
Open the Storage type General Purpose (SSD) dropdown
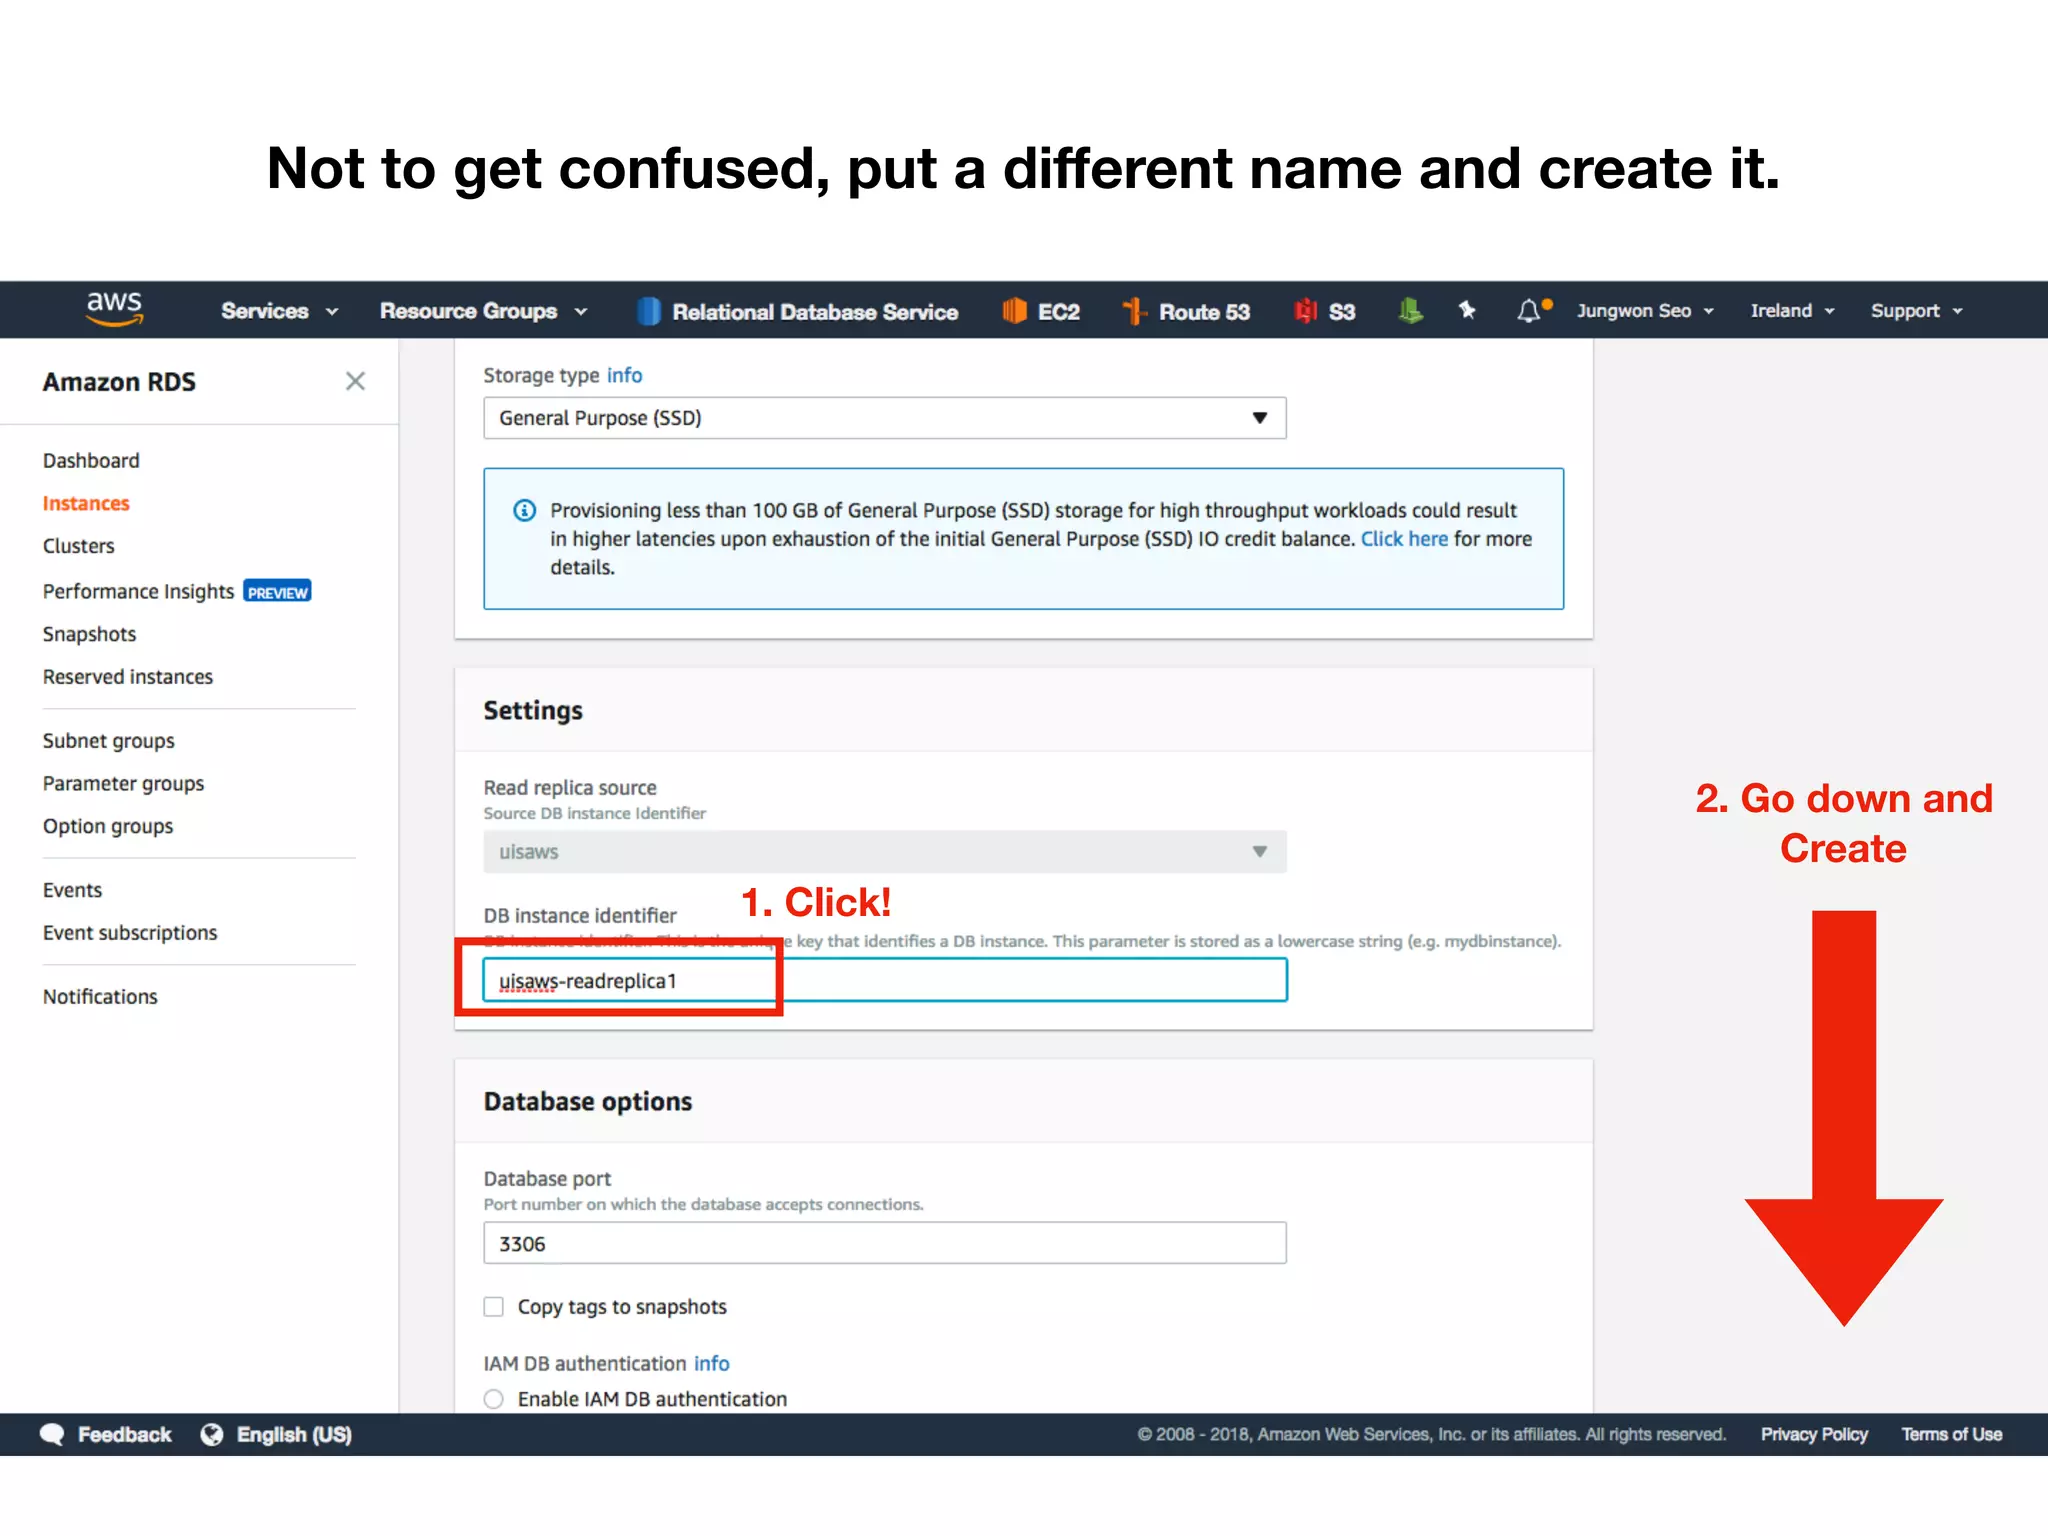coord(885,418)
